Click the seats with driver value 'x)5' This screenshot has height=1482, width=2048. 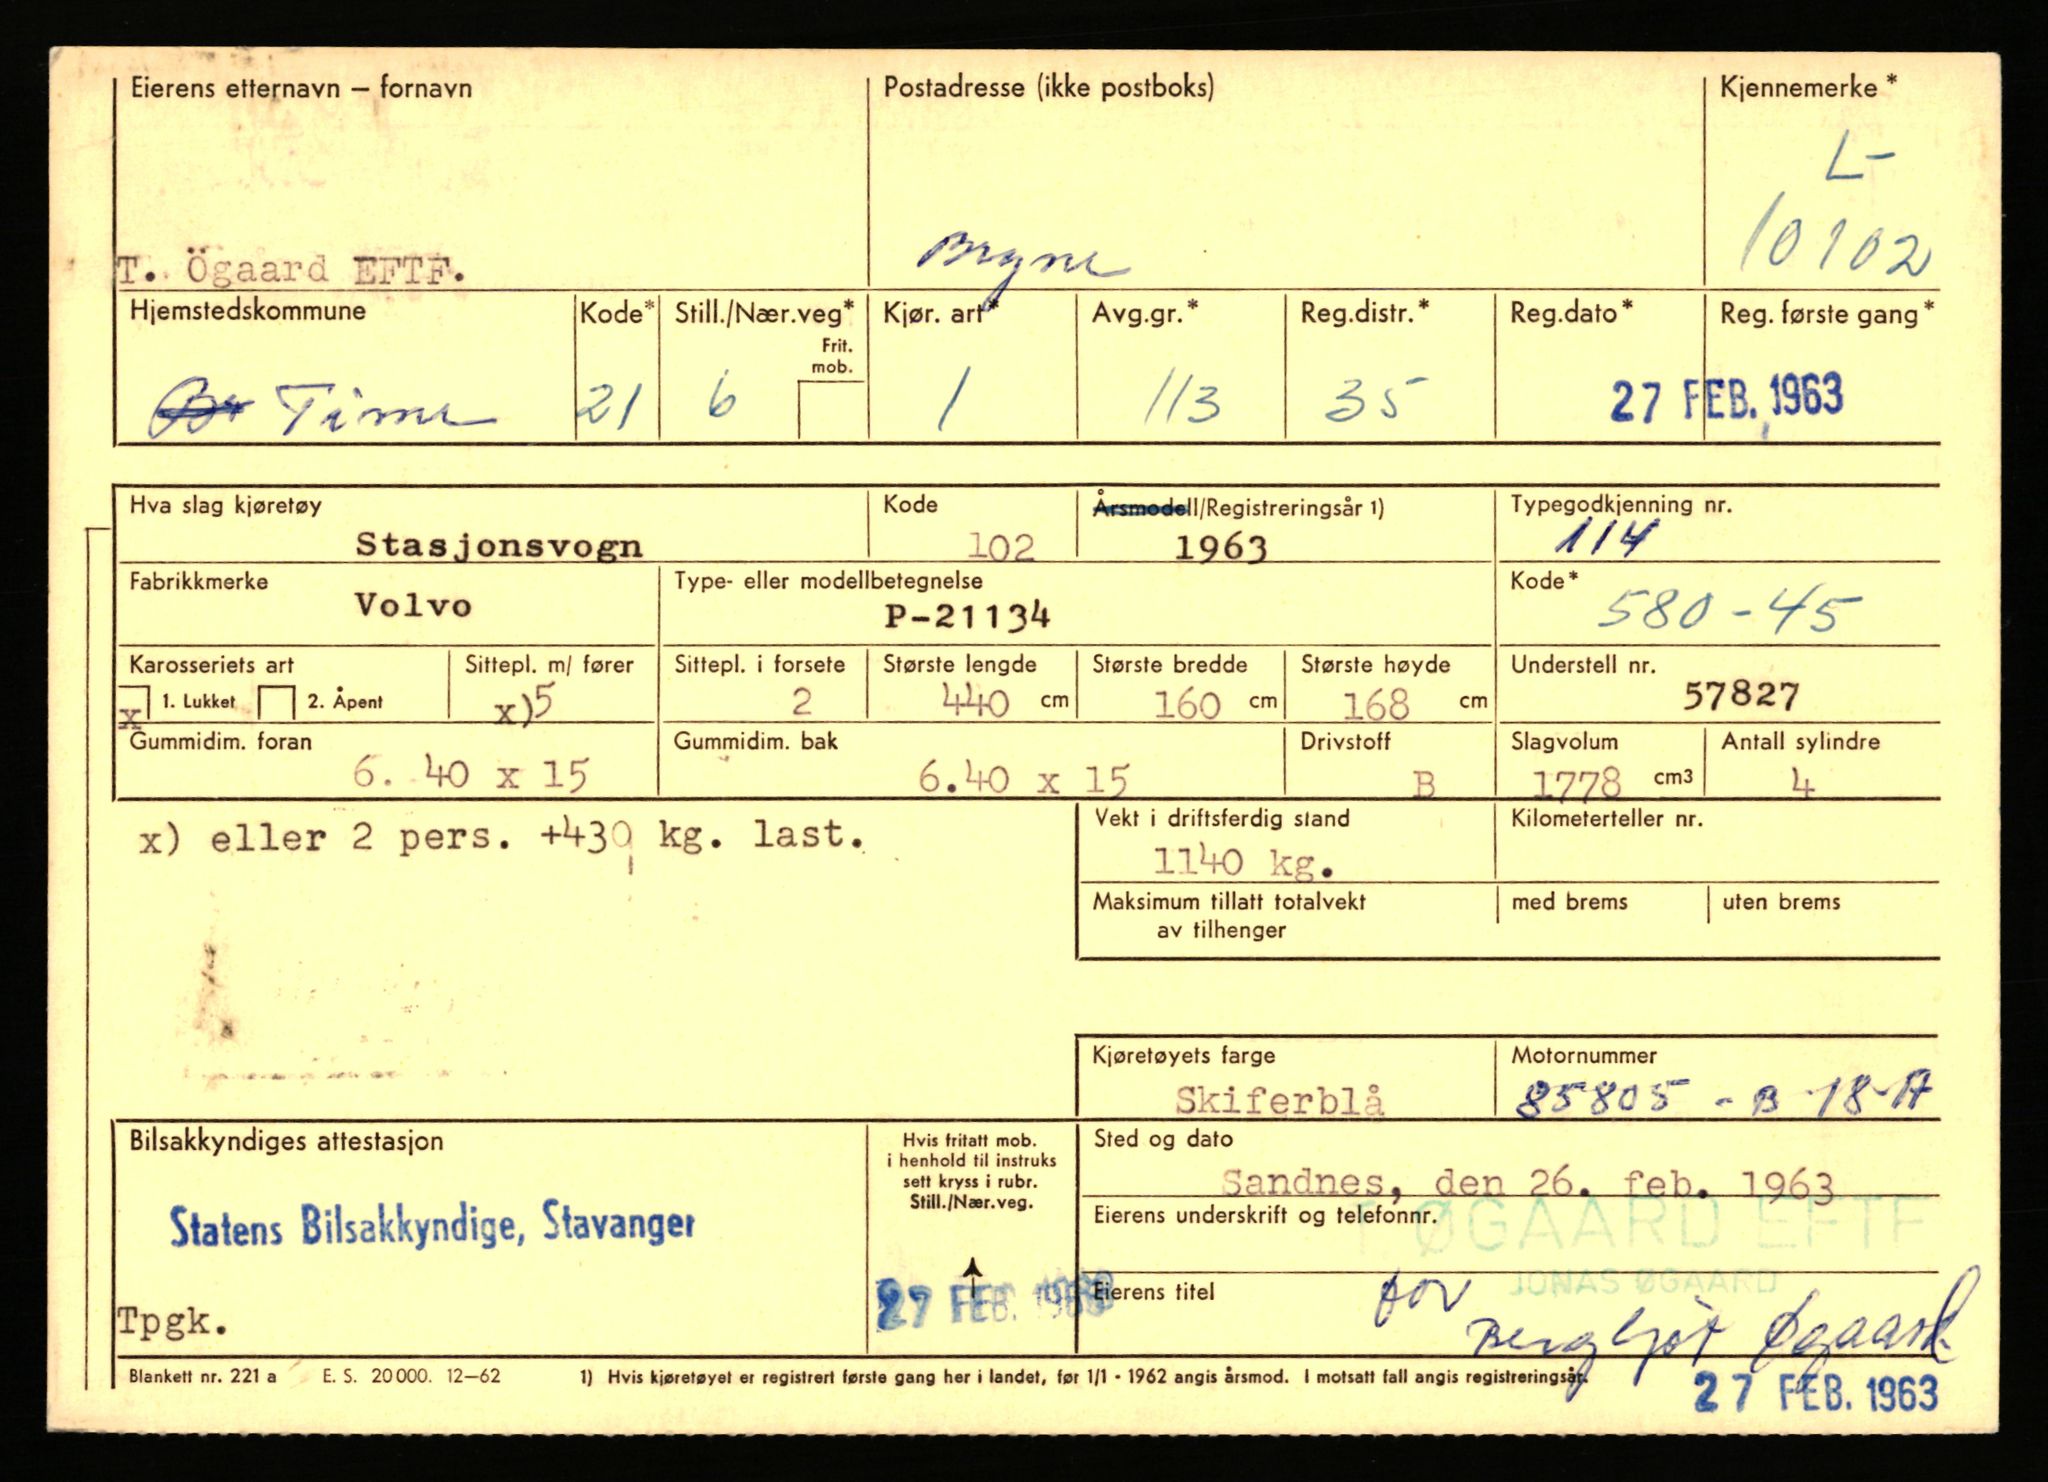click(525, 706)
